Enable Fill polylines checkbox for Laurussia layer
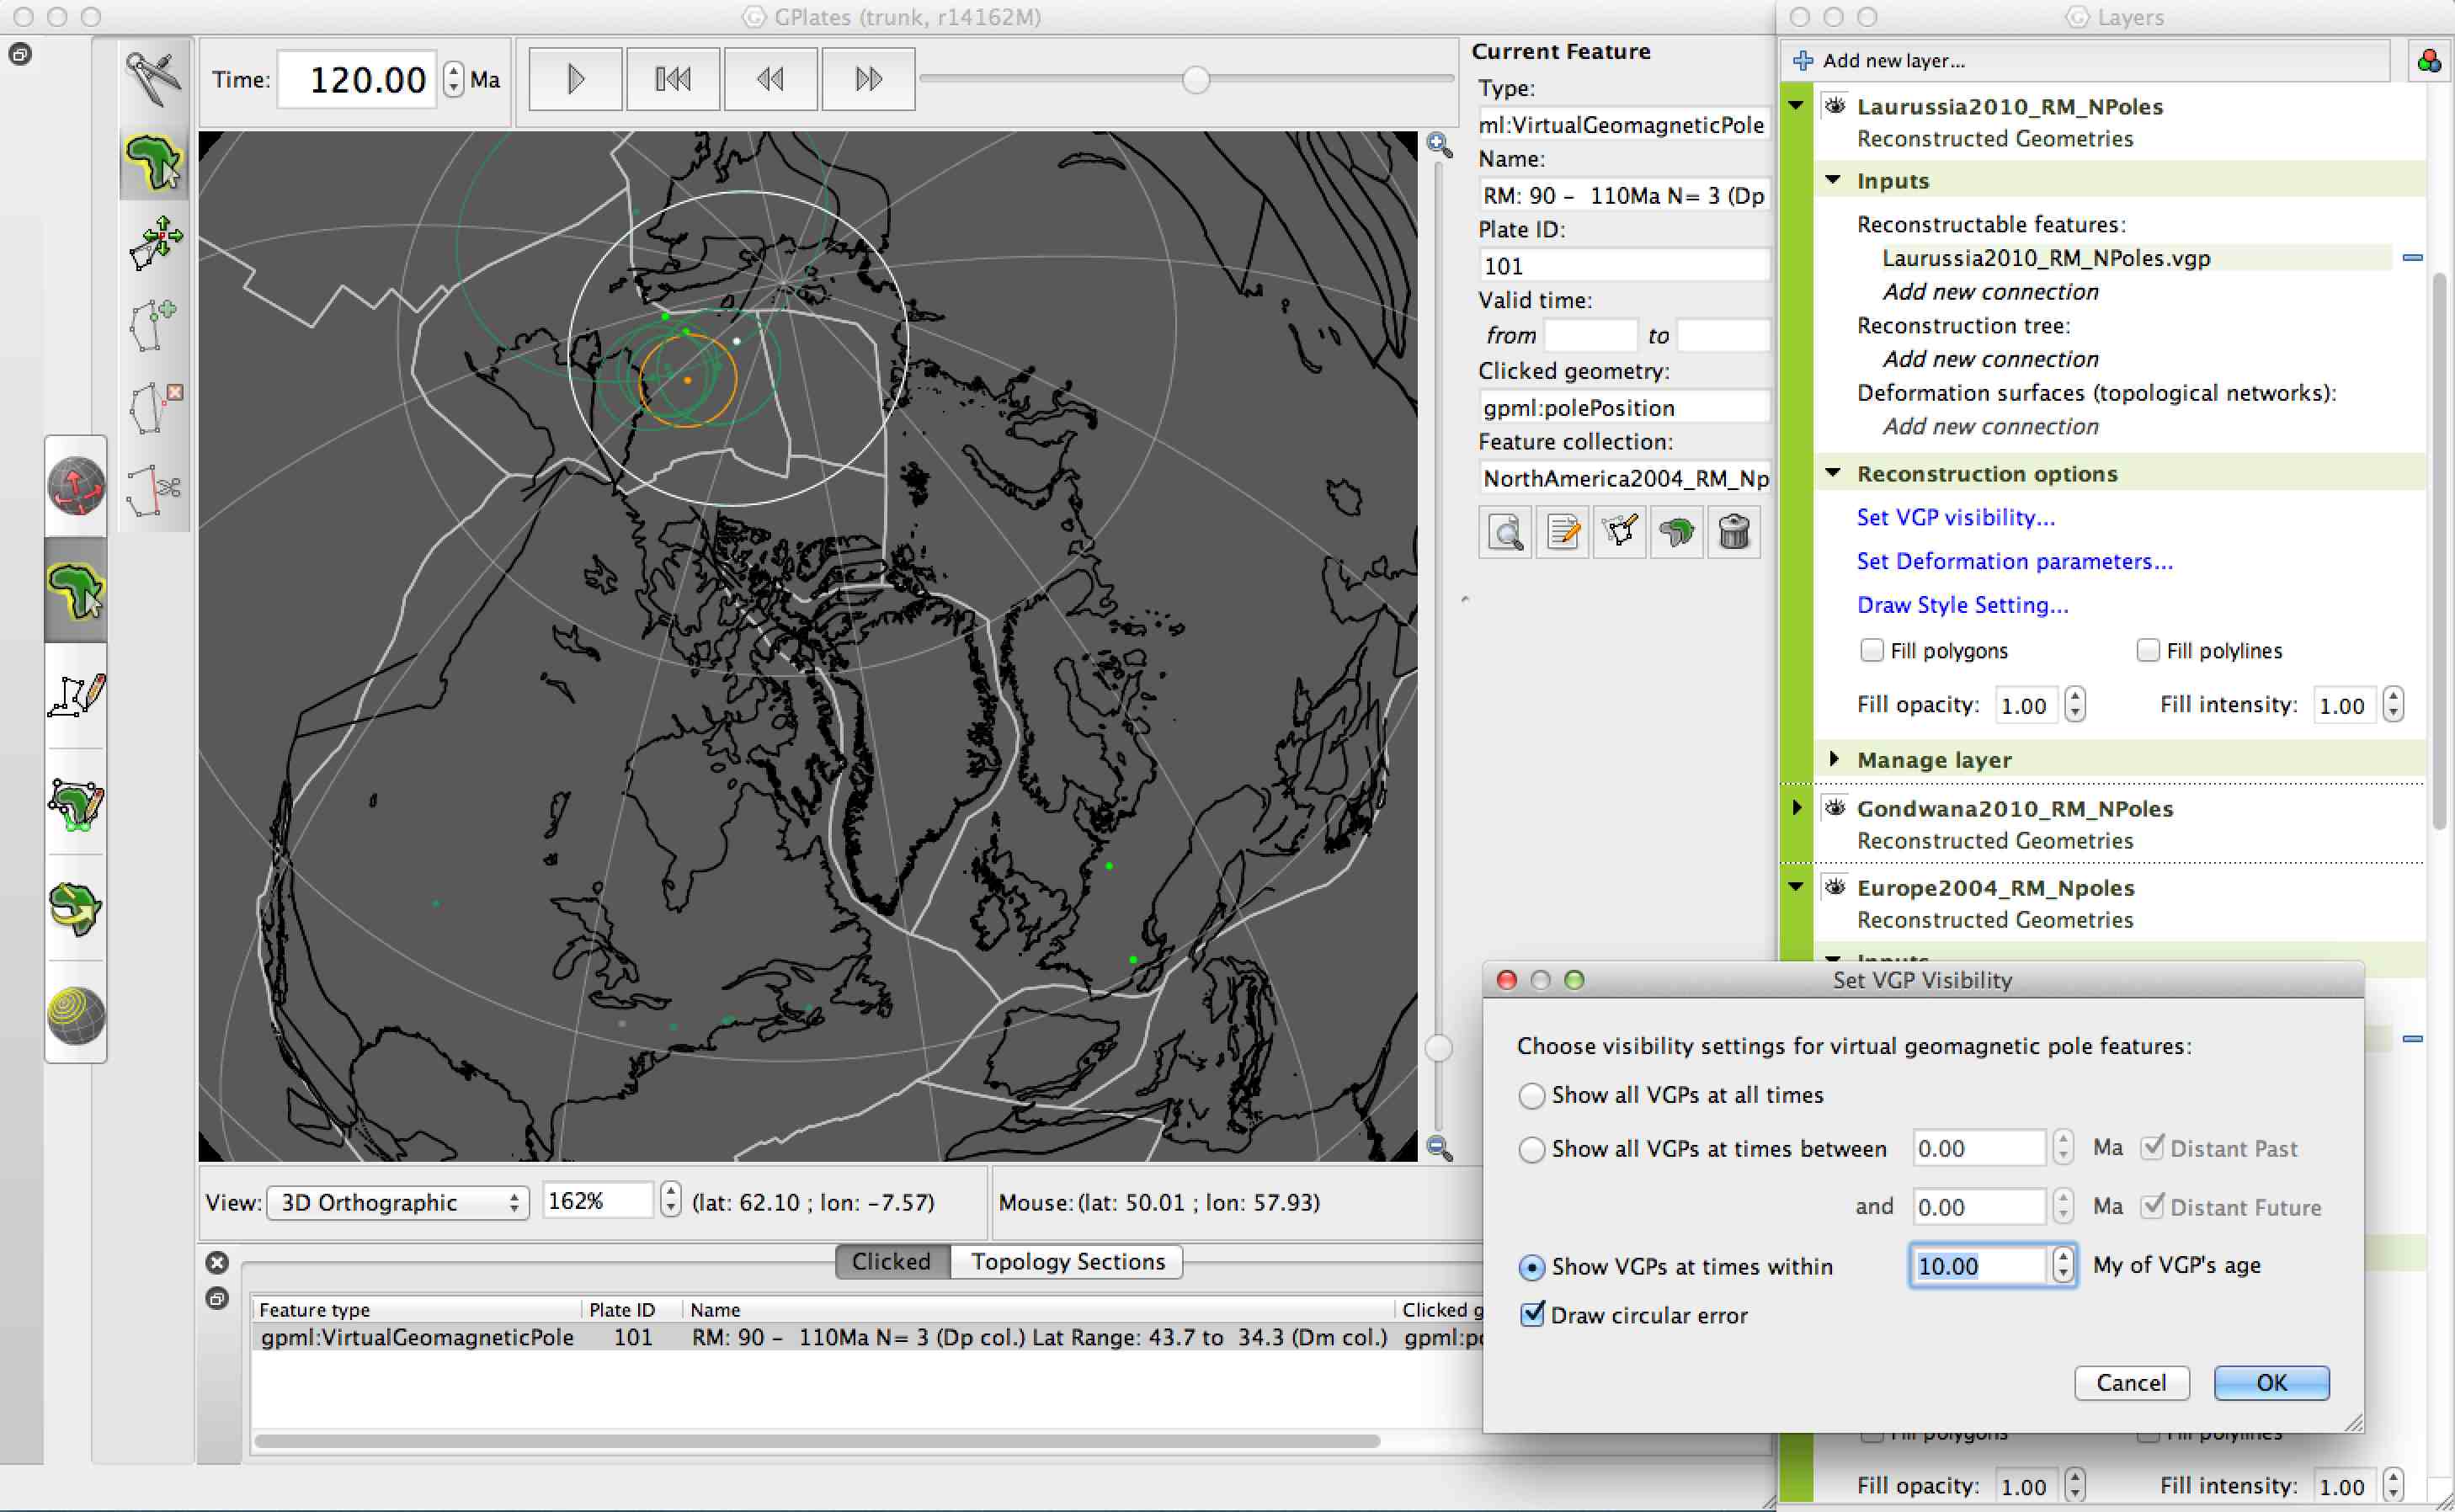2455x1512 pixels. pos(2147,650)
